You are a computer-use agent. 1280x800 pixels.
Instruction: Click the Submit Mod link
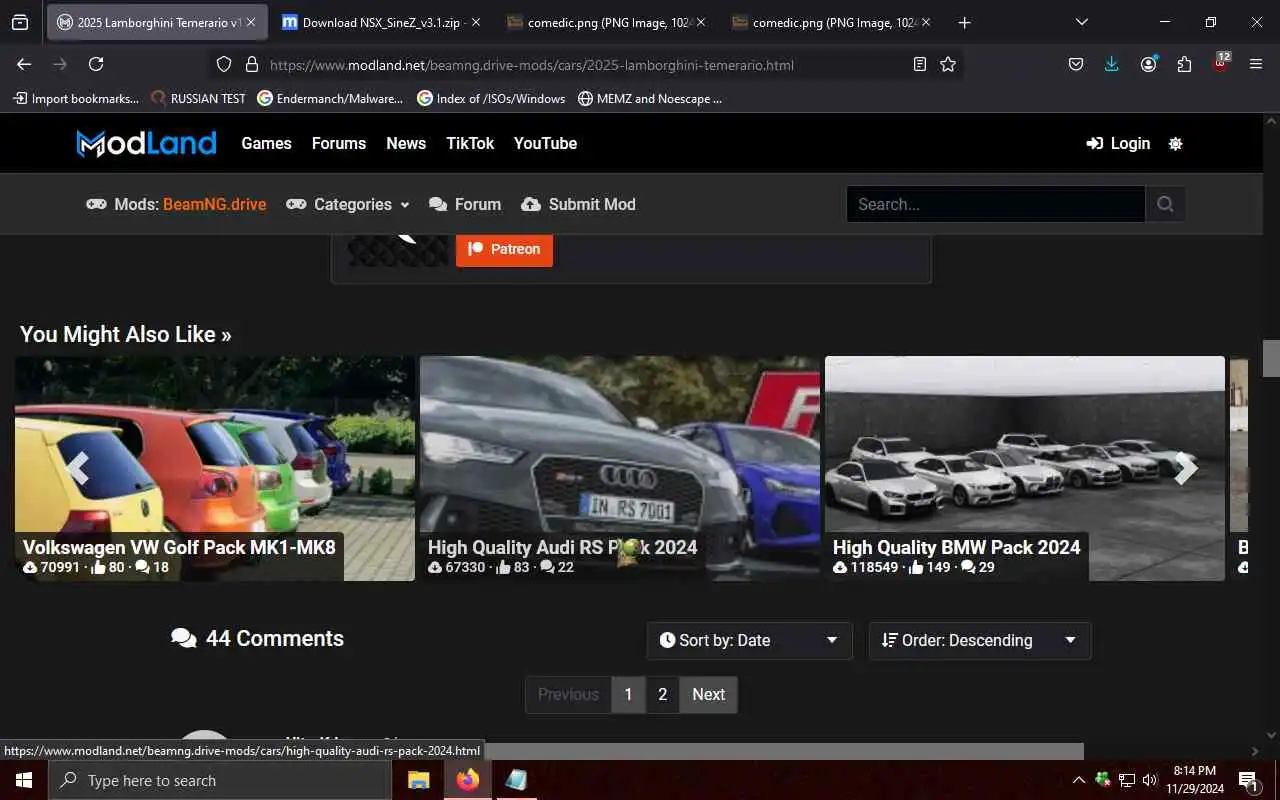click(x=578, y=204)
